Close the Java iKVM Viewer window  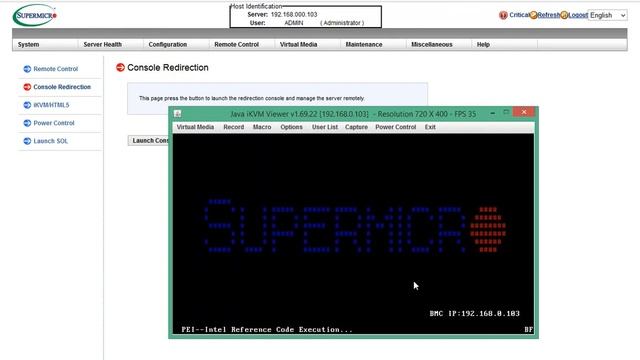(x=524, y=112)
